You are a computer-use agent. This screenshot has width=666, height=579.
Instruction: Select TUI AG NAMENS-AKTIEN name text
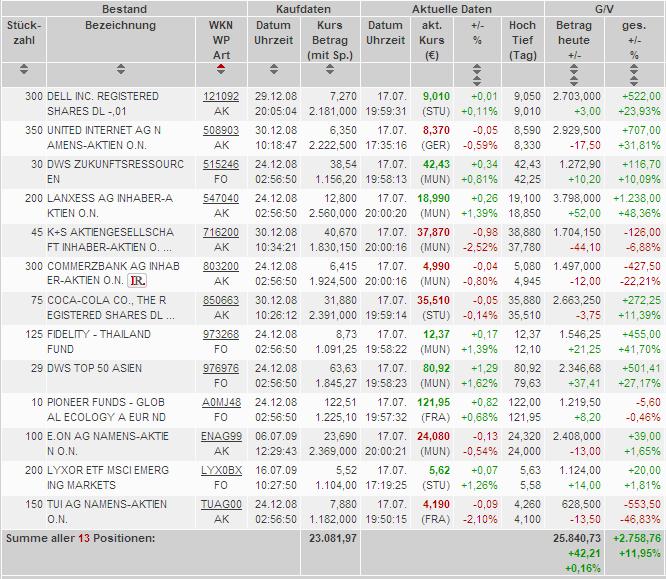click(107, 511)
